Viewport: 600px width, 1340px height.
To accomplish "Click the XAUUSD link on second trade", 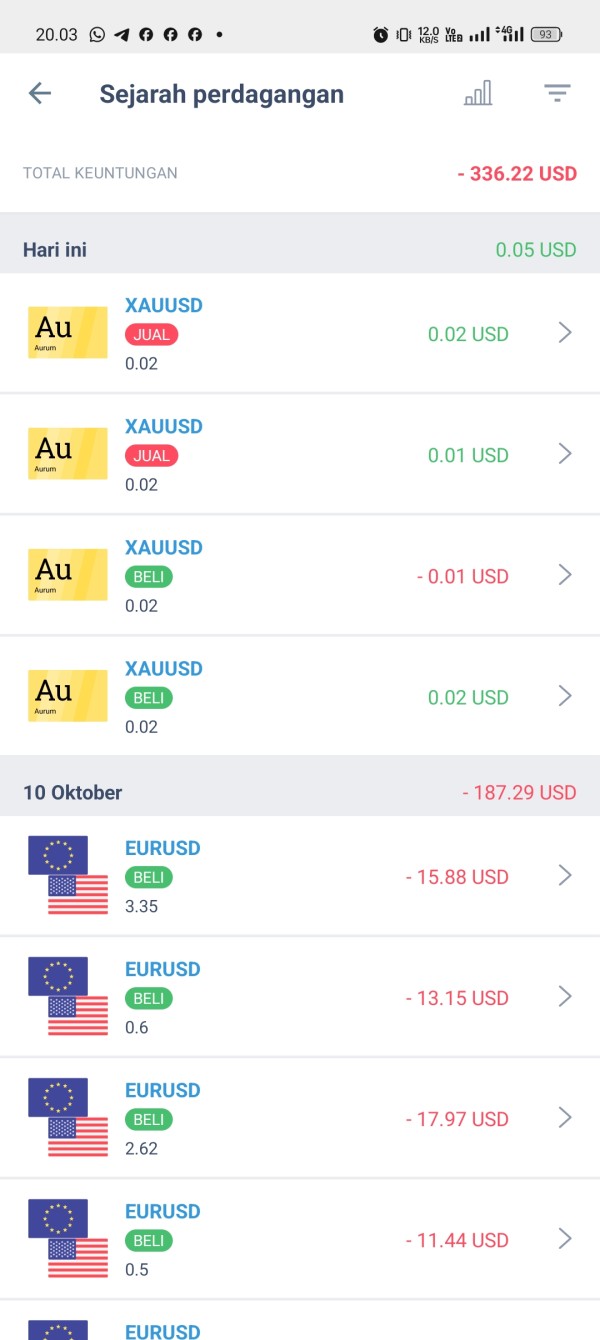I will click(x=164, y=427).
